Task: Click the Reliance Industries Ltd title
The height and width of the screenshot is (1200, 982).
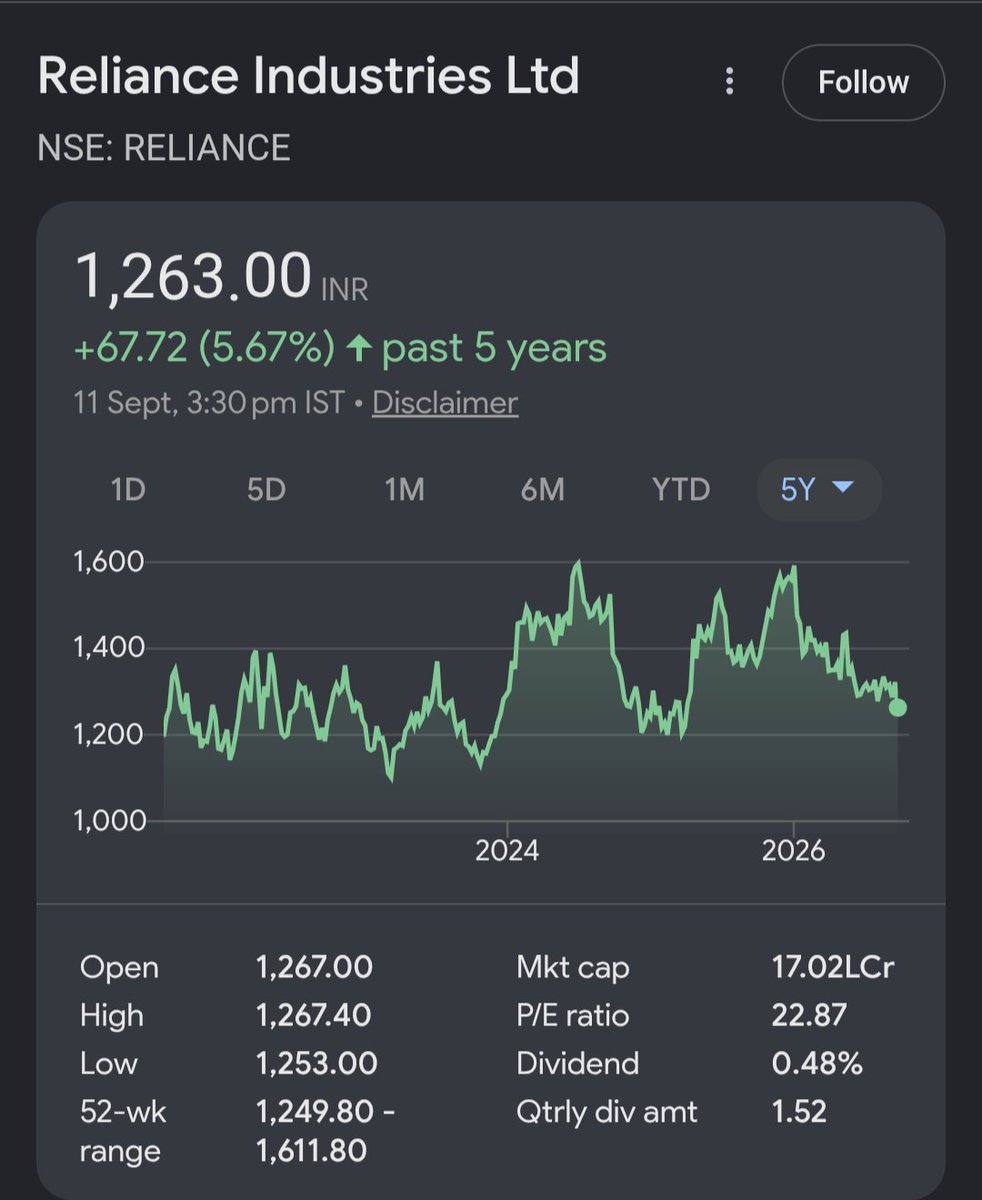Action: tap(308, 77)
